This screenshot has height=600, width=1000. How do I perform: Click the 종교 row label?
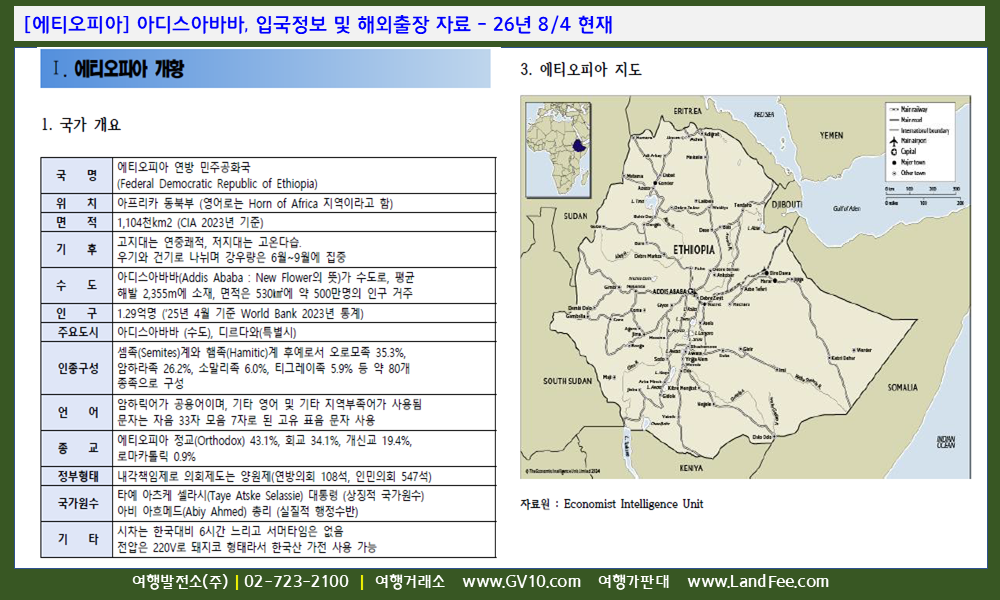click(x=77, y=449)
